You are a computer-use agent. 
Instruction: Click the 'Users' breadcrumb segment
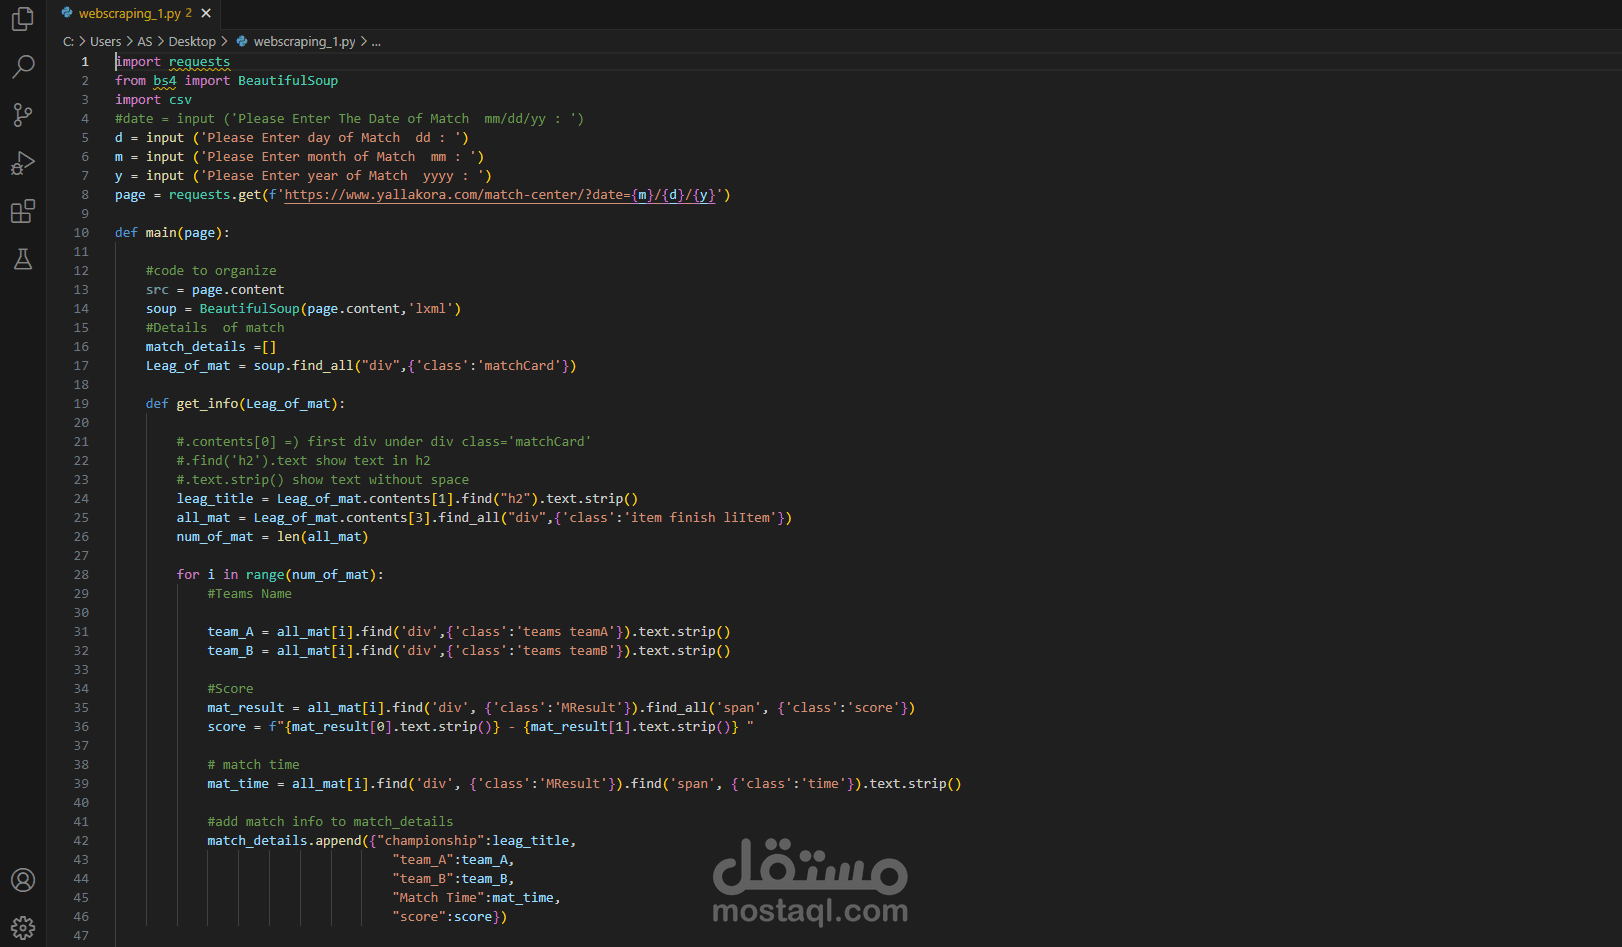105,41
